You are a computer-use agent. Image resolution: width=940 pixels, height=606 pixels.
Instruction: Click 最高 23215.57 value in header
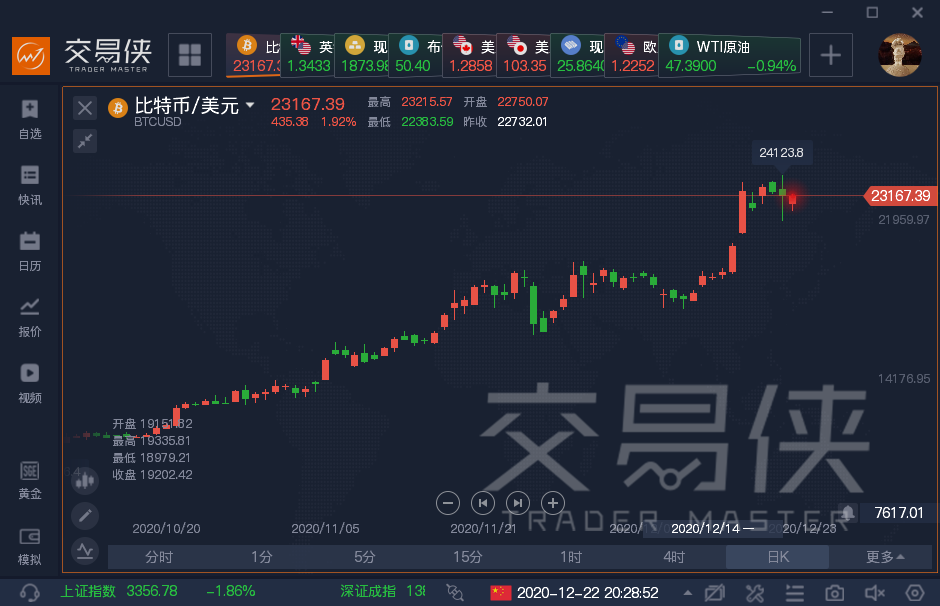coord(427,102)
